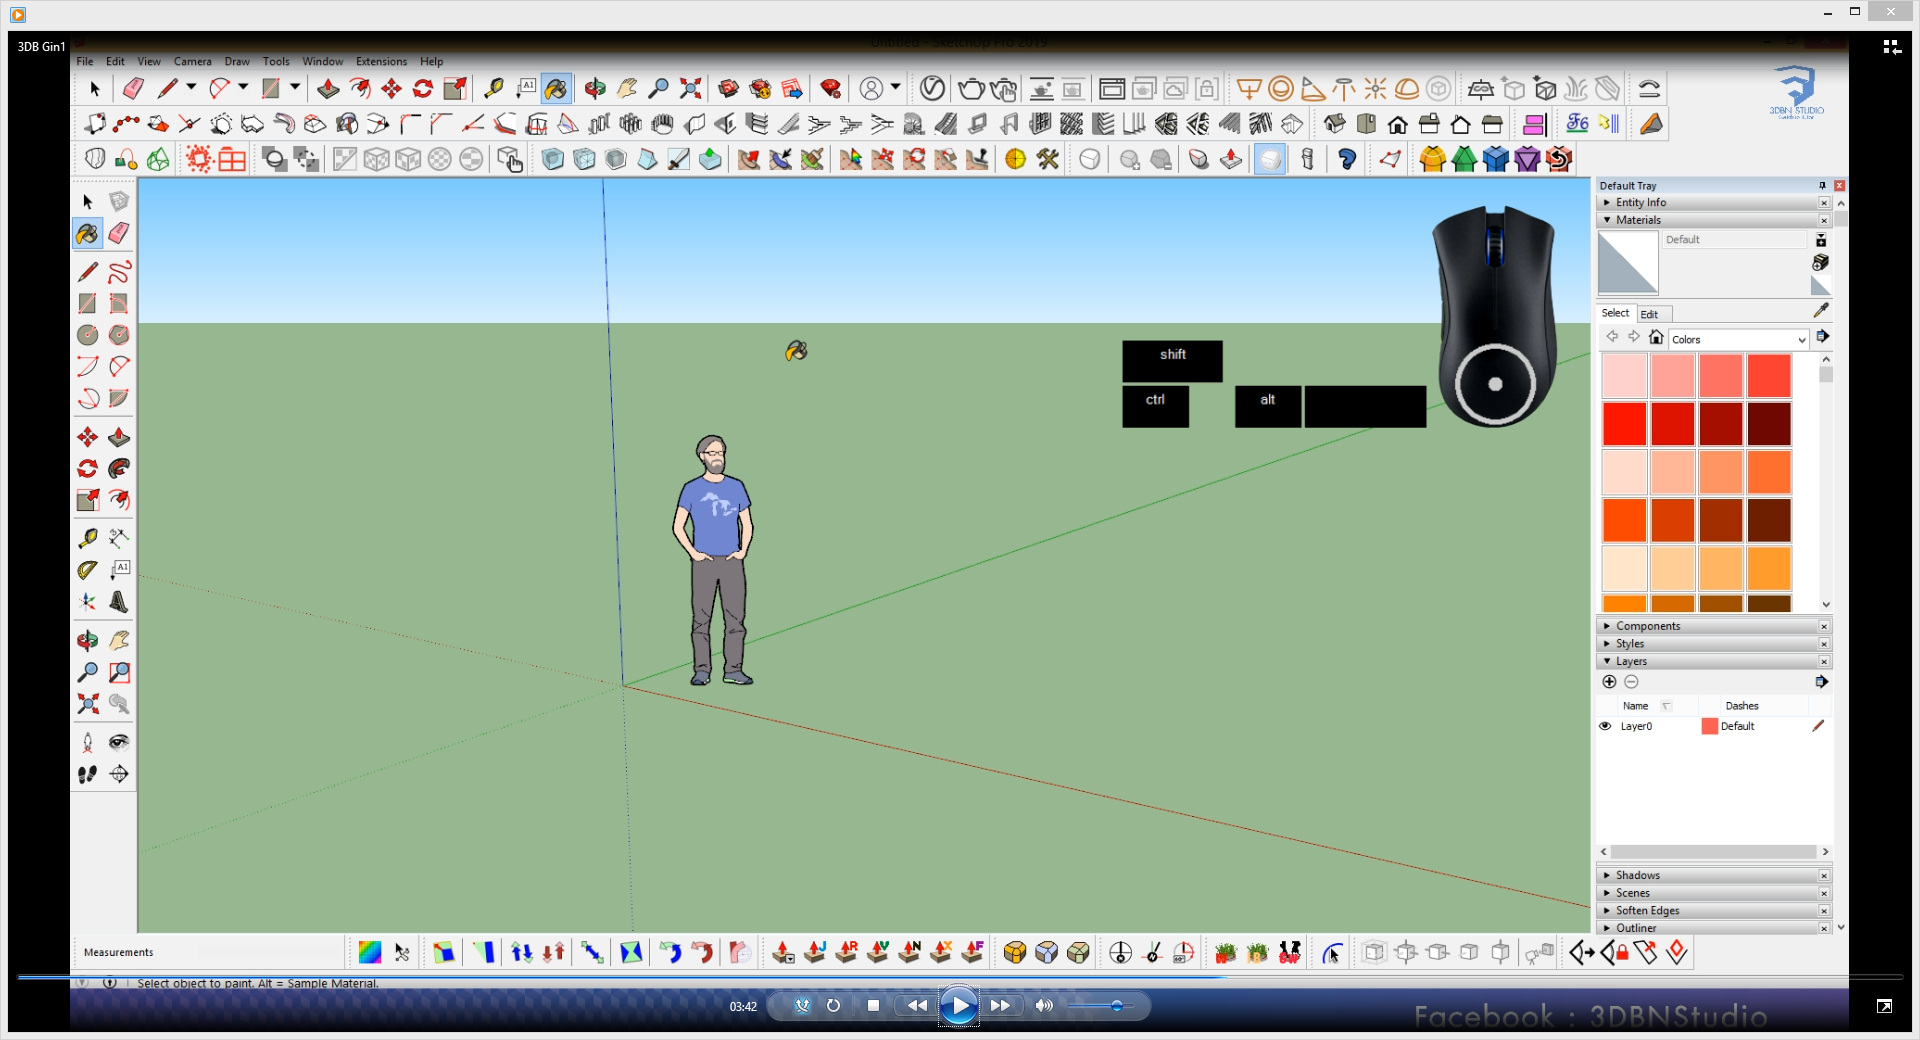Viewport: 1920px width, 1040px height.
Task: Select the Look Around eye tool
Action: tap(119, 742)
